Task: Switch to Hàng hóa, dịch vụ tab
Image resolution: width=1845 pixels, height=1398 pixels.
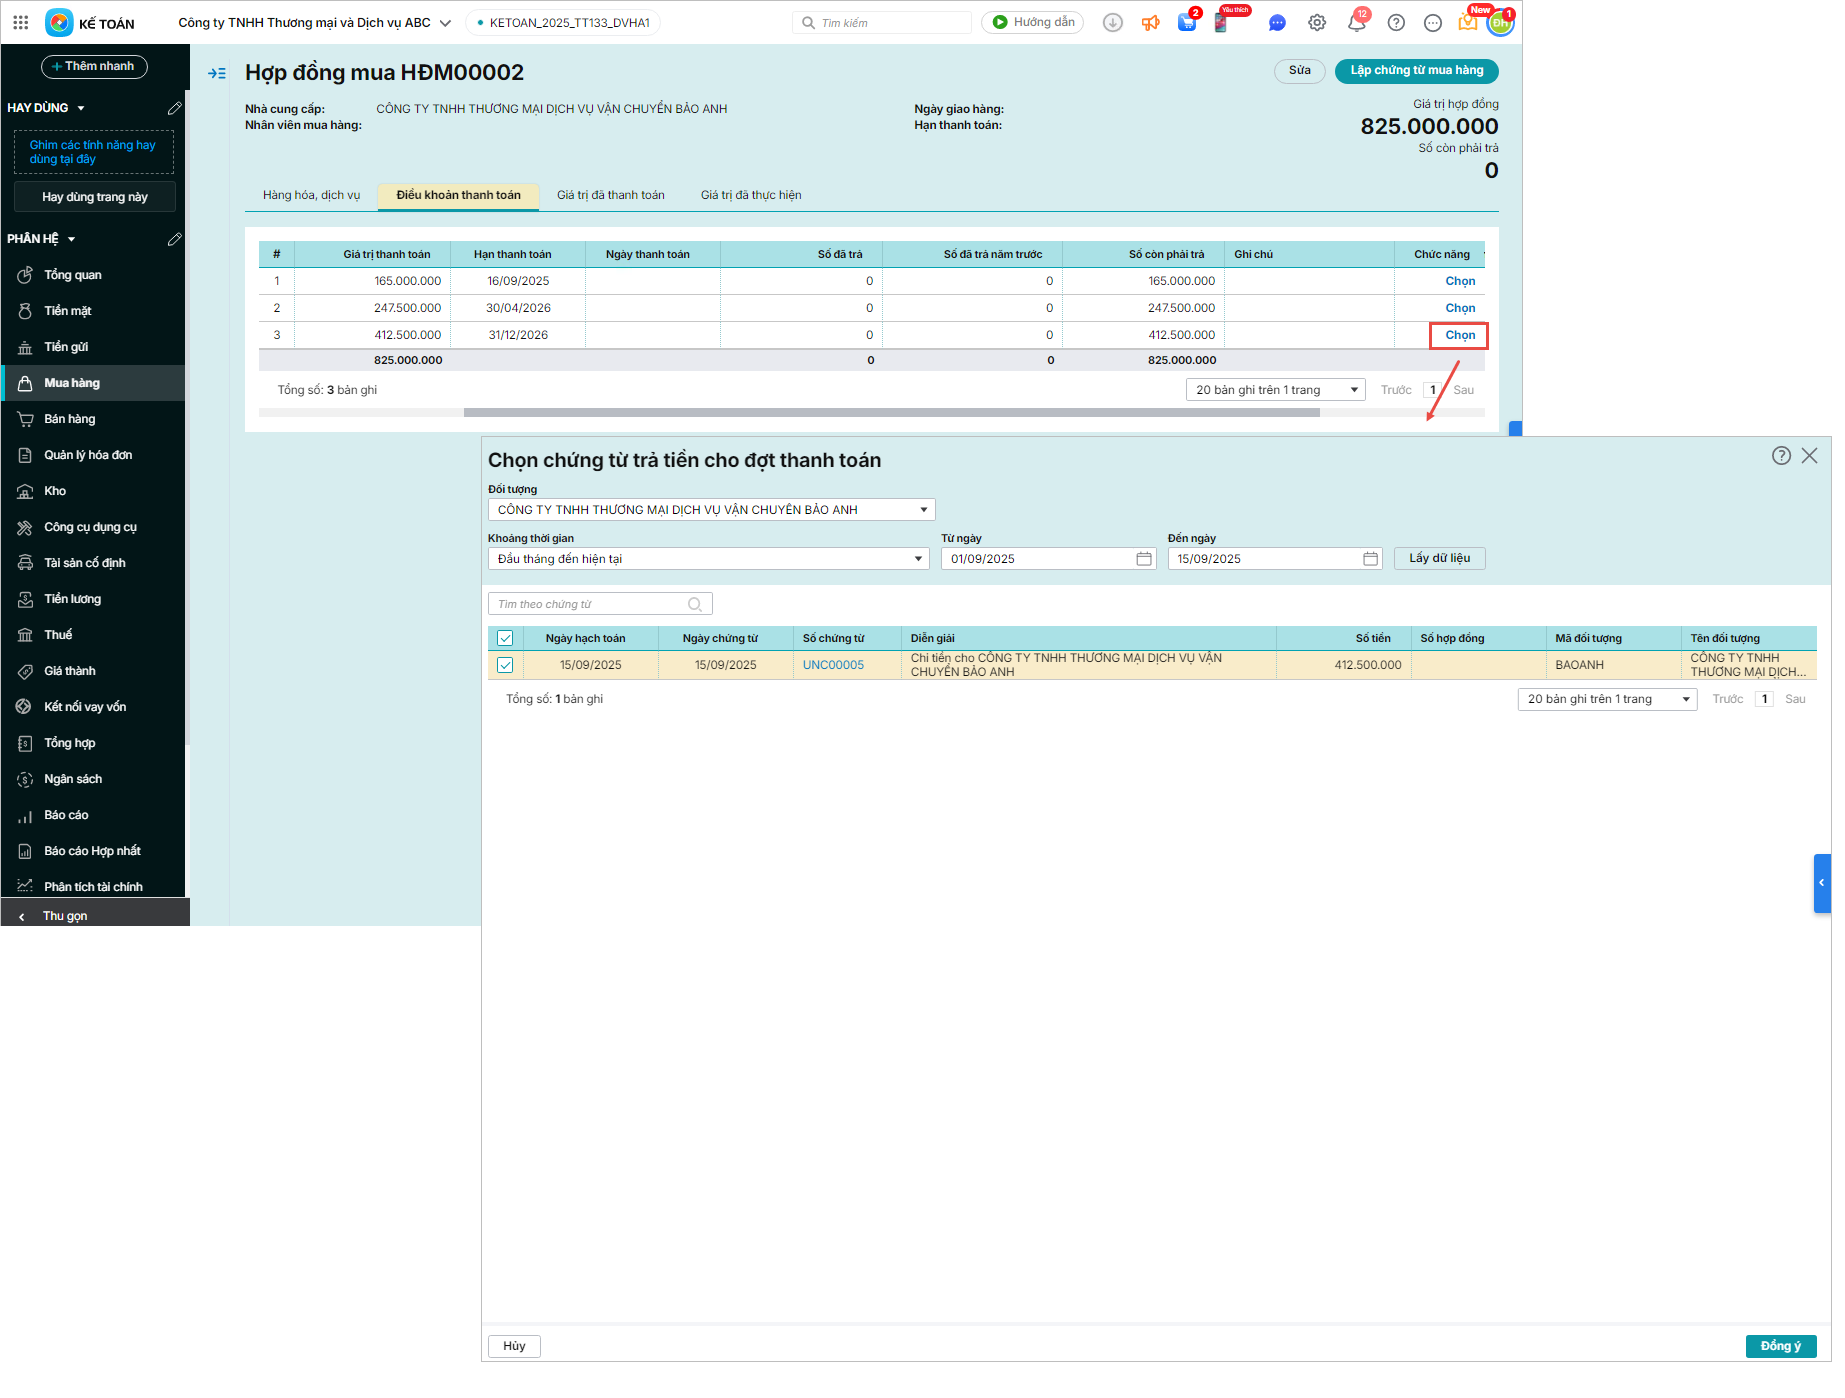Action: pyautogui.click(x=311, y=195)
